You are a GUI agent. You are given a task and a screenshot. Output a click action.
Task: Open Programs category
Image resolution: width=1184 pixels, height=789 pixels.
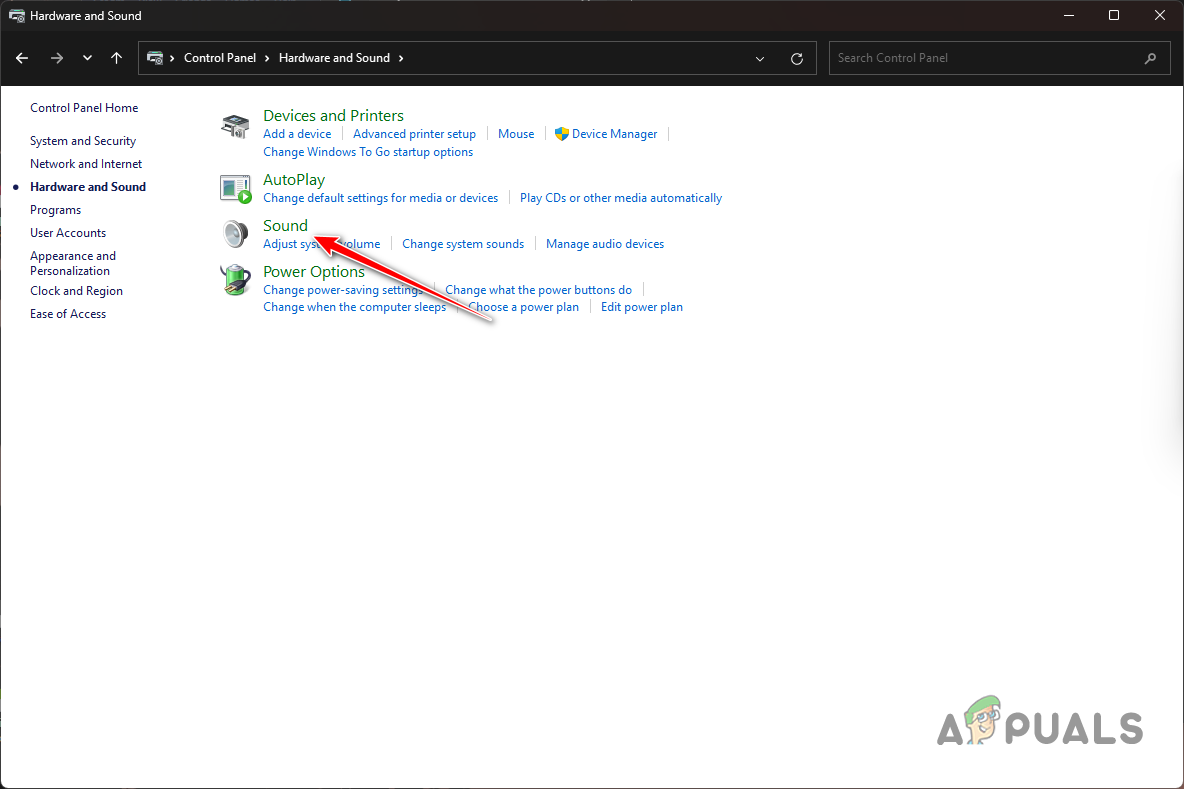(55, 210)
